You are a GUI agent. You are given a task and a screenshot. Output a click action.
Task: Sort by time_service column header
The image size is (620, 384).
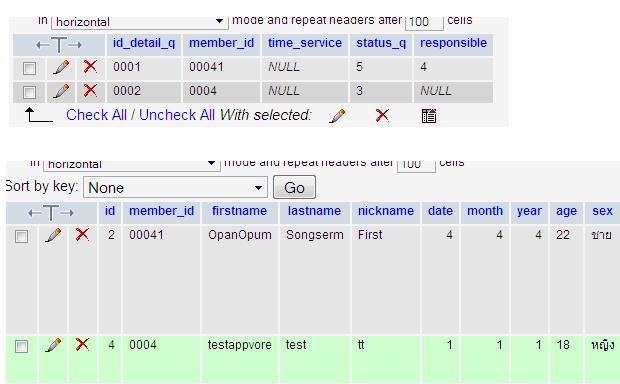(305, 43)
